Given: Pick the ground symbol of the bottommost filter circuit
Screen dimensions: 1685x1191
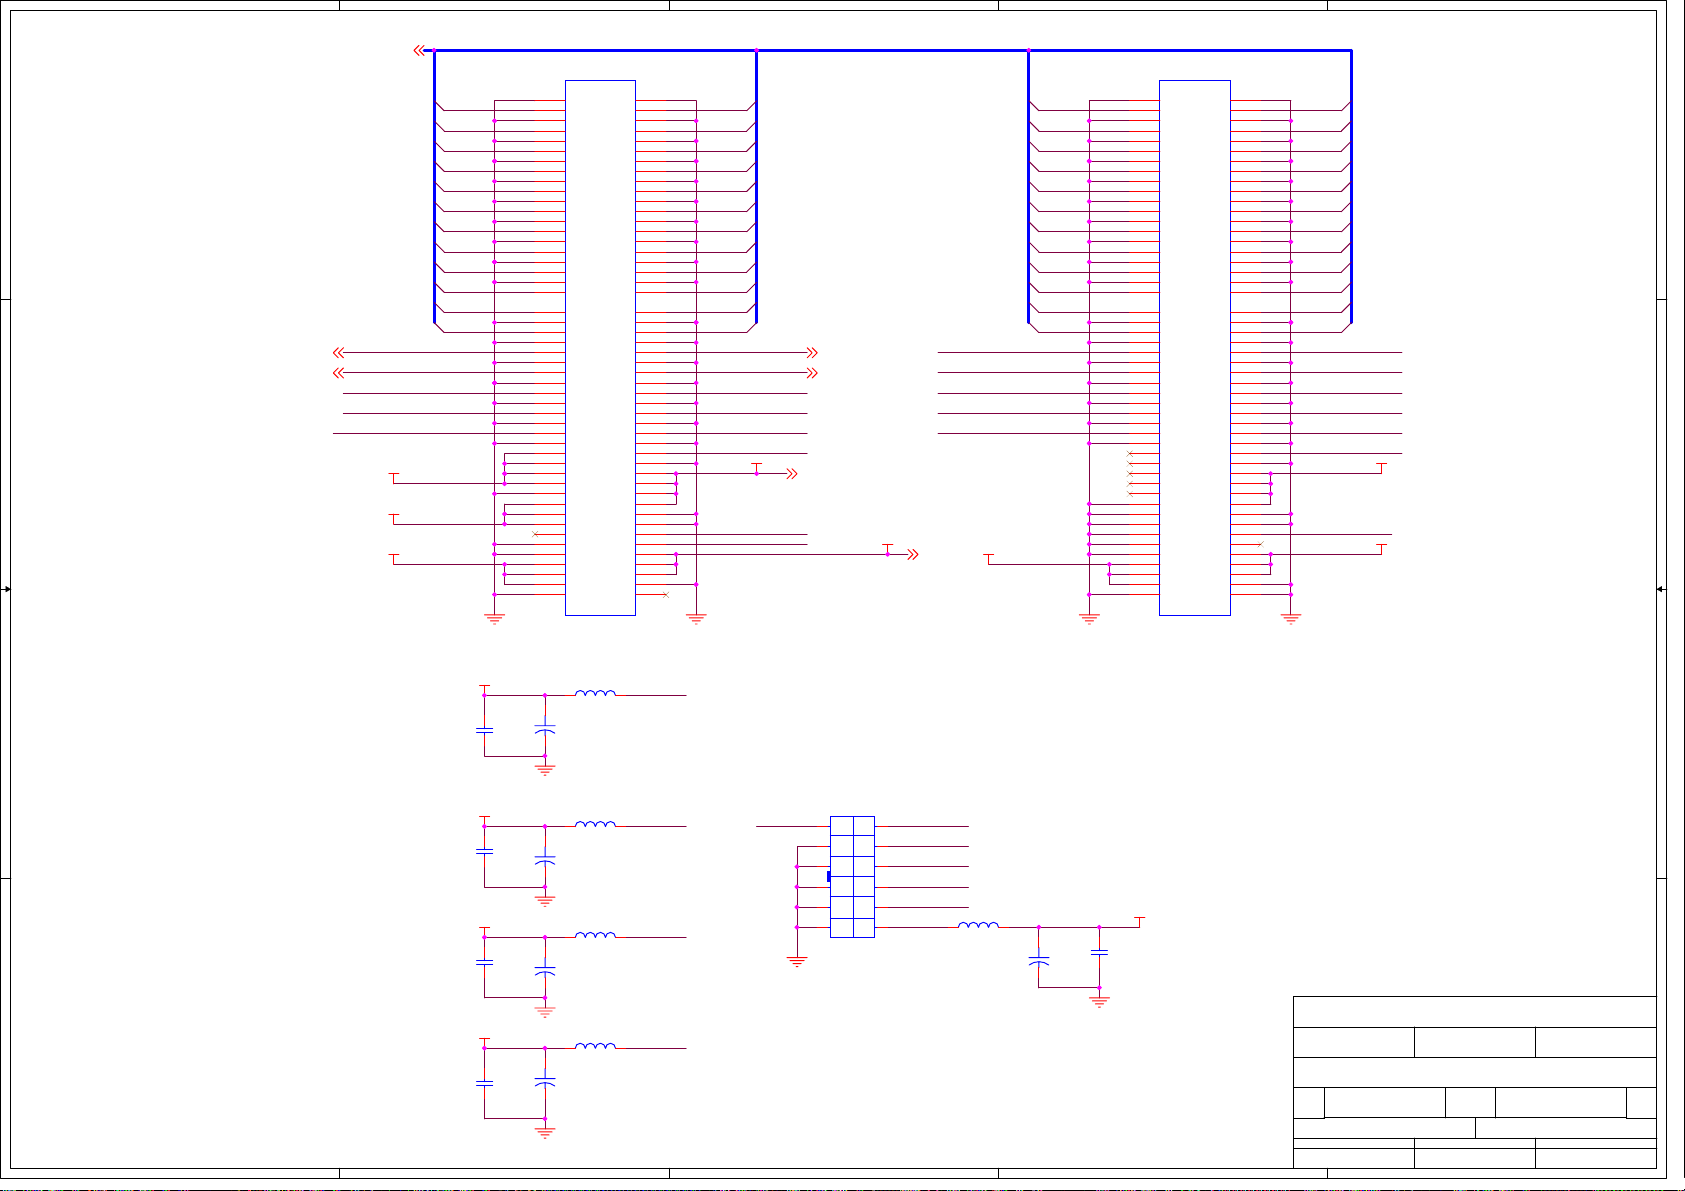Looking at the screenshot, I should pyautogui.click(x=545, y=1133).
